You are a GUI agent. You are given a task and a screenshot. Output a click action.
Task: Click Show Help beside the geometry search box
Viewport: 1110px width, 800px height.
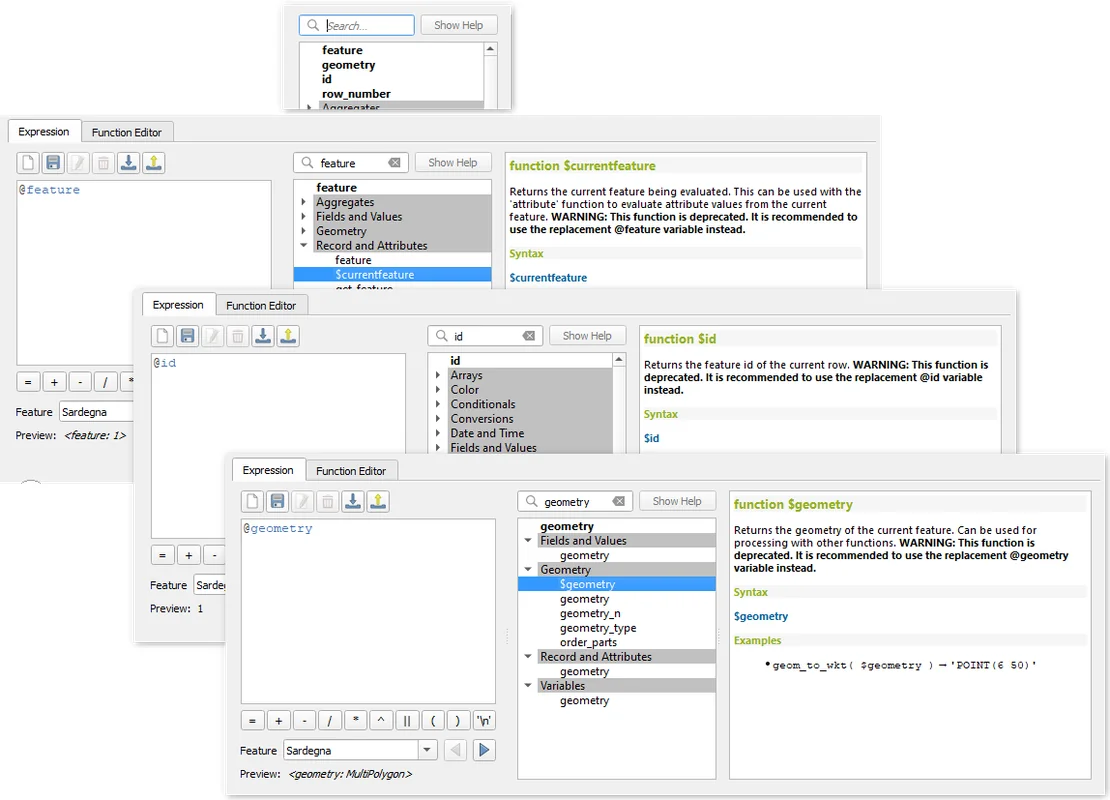click(x=677, y=501)
